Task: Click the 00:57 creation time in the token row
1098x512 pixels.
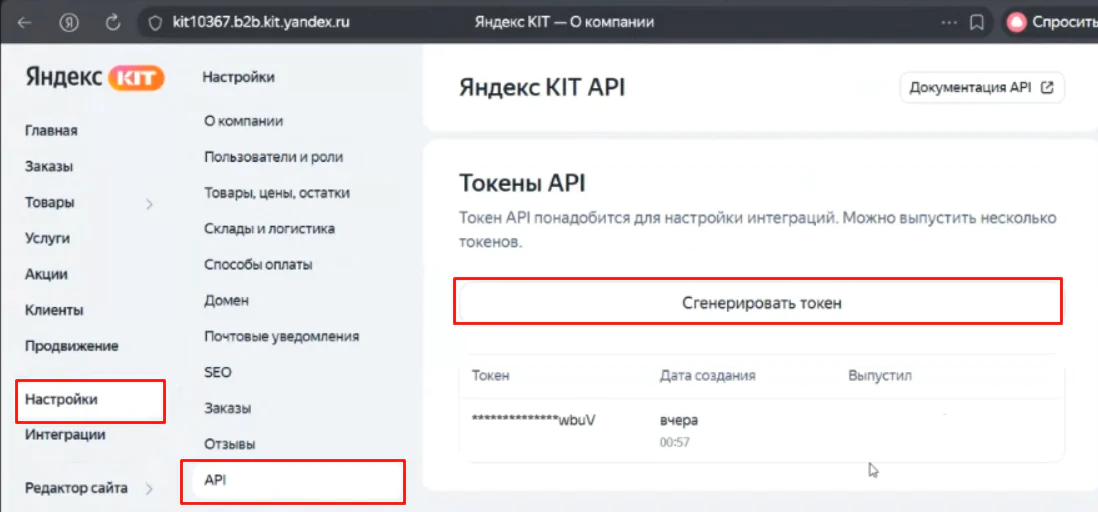Action: tap(674, 442)
